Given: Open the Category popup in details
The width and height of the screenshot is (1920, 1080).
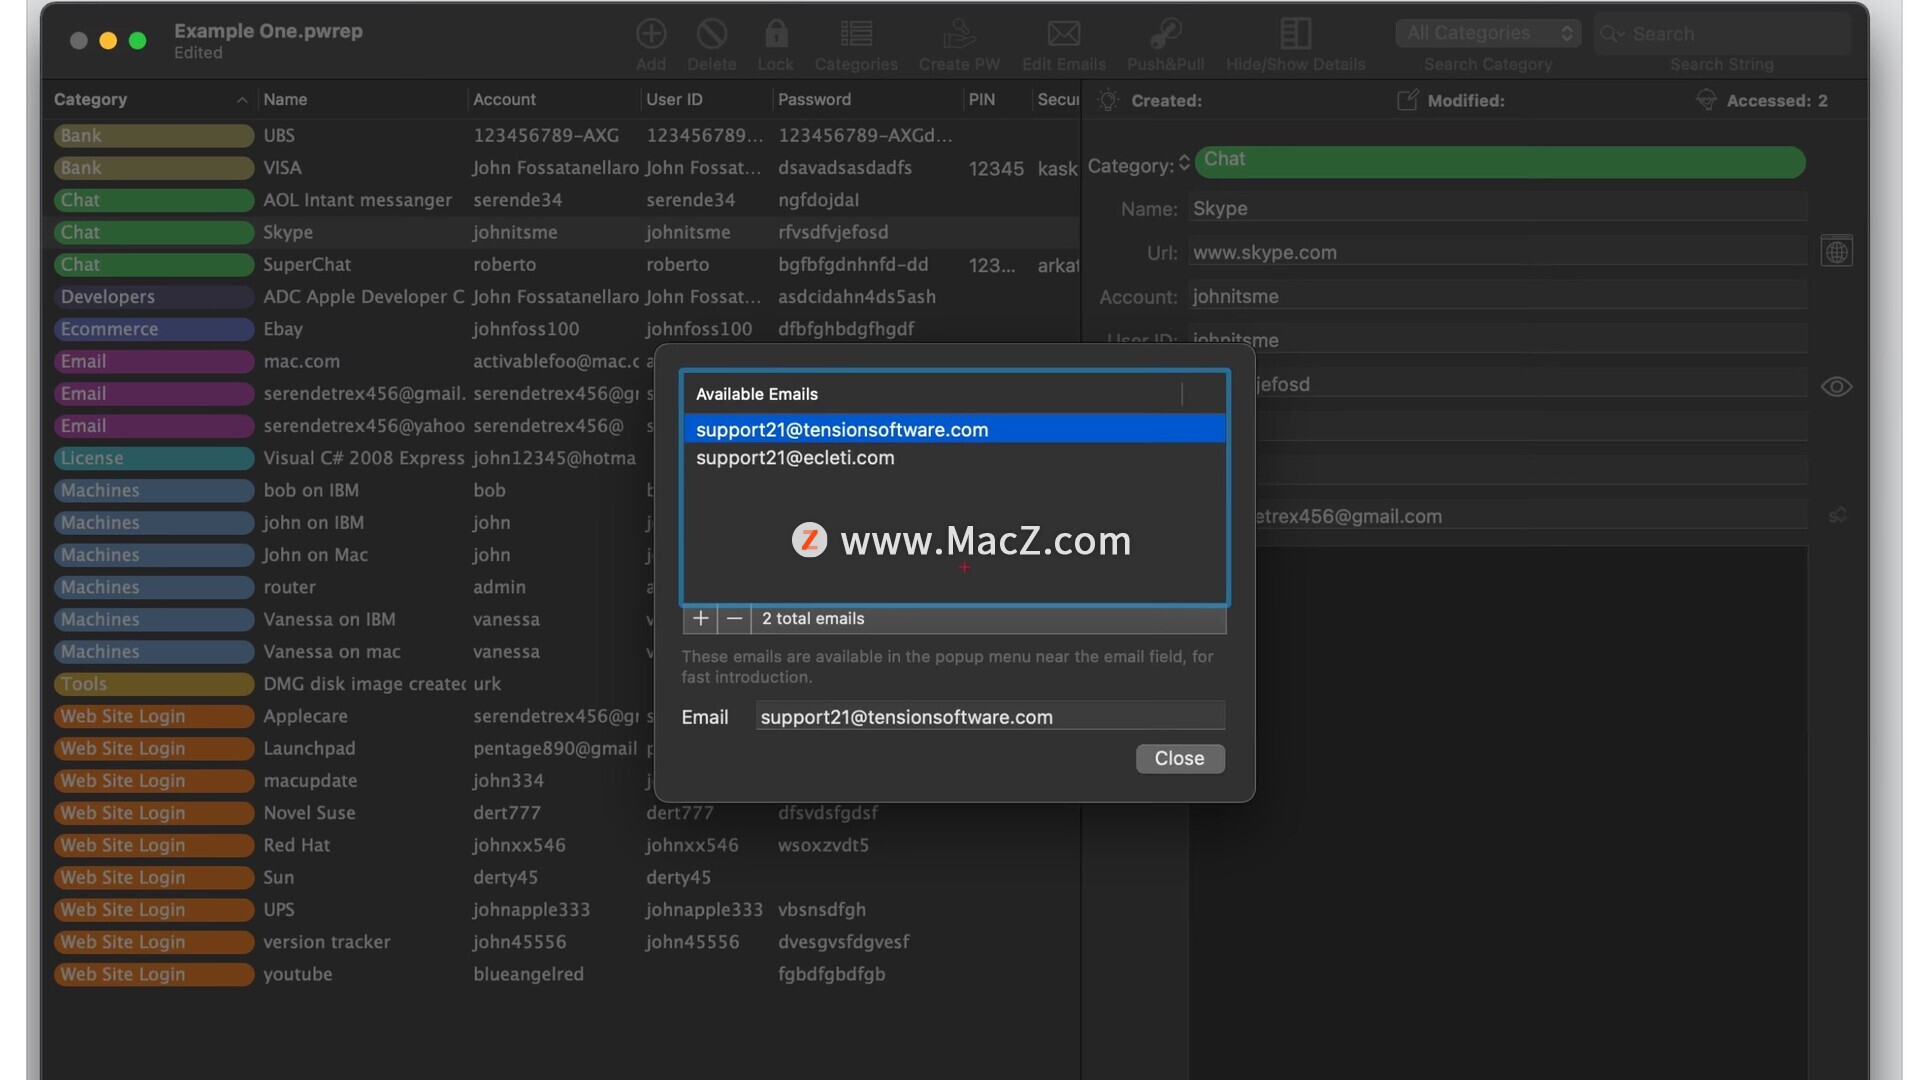Looking at the screenshot, I should pyautogui.click(x=1184, y=163).
